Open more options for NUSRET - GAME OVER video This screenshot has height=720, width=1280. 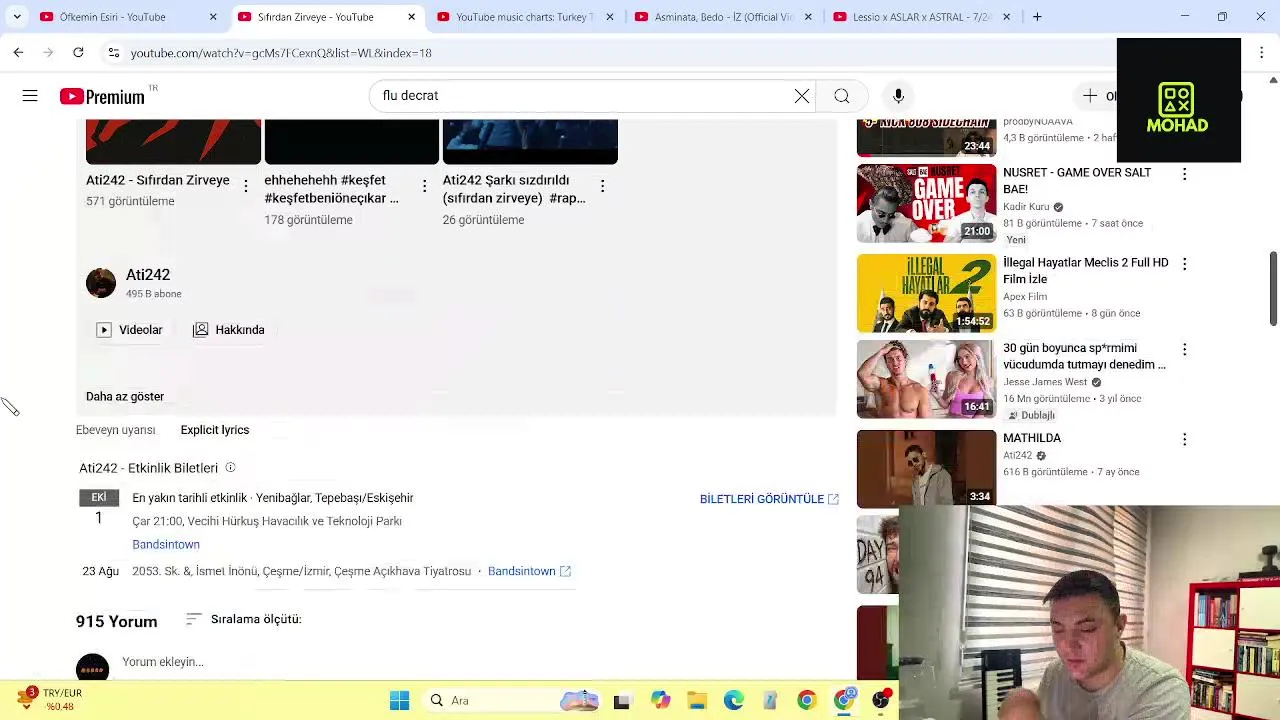click(x=1184, y=174)
